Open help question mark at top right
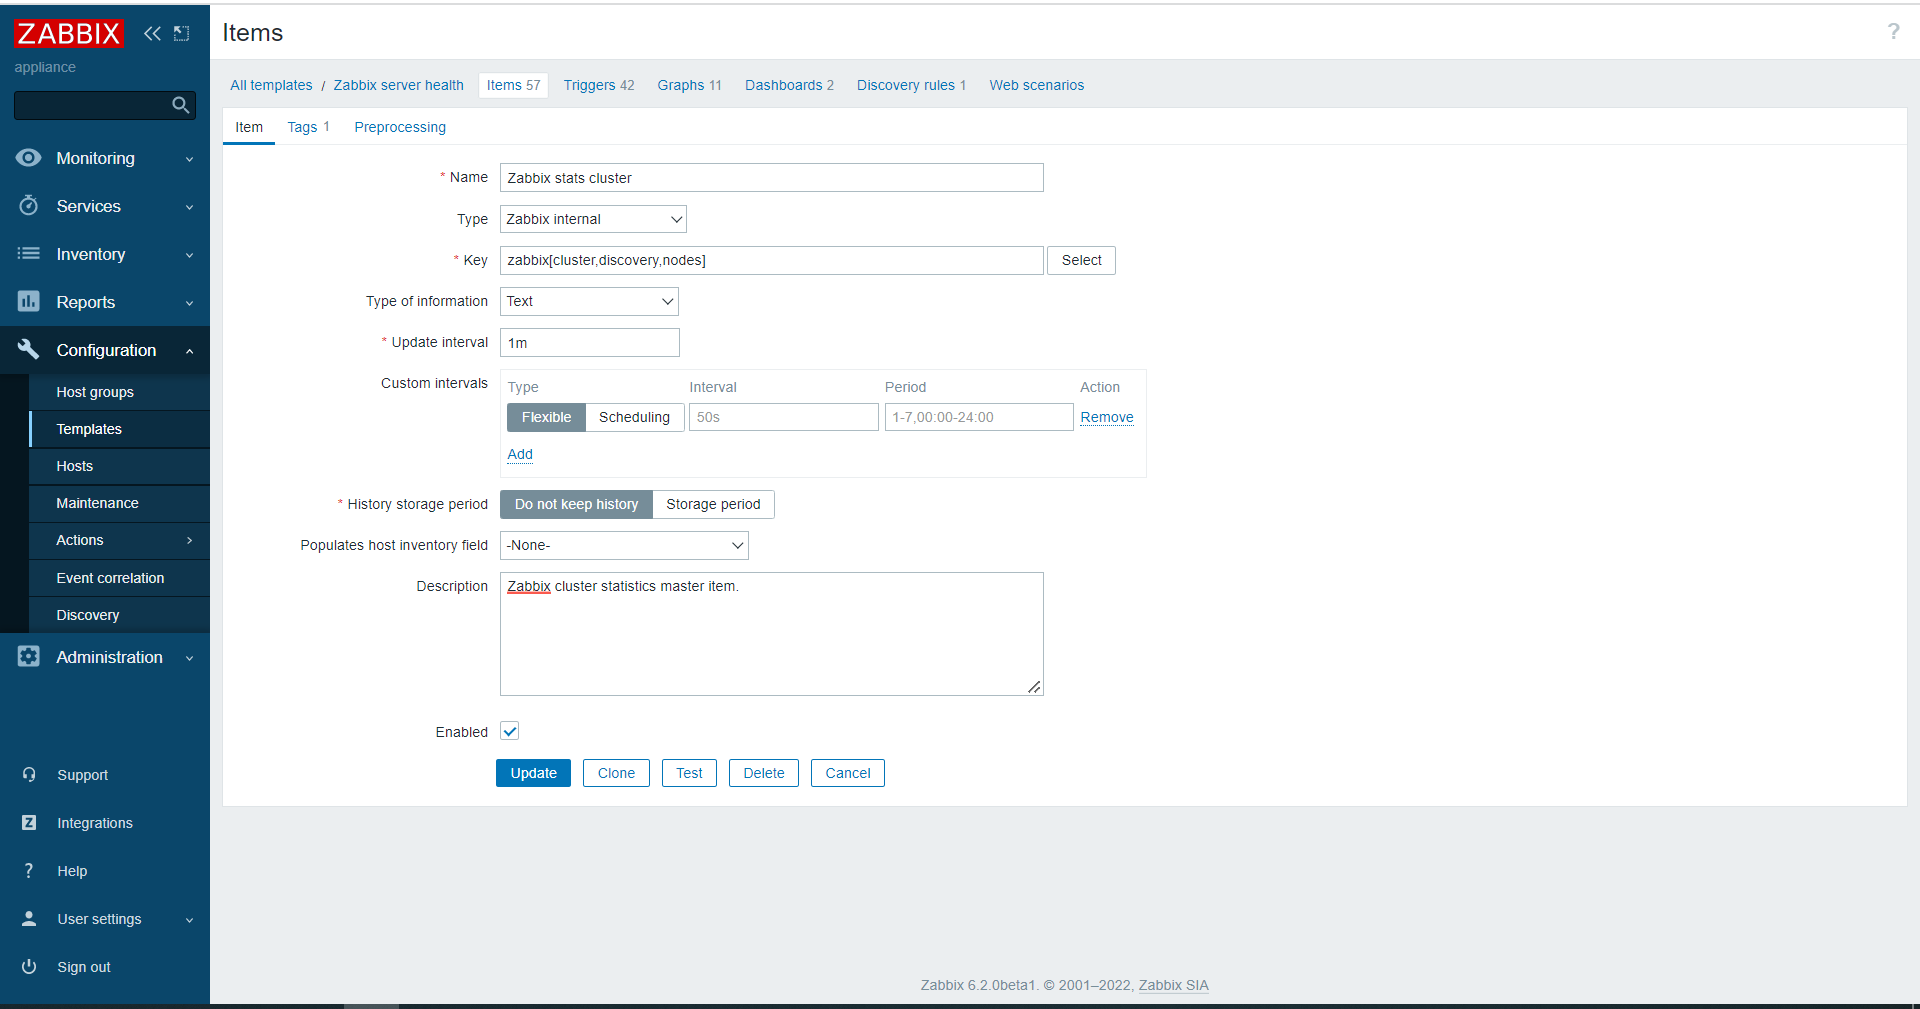This screenshot has height=1009, width=1920. coord(1893,32)
